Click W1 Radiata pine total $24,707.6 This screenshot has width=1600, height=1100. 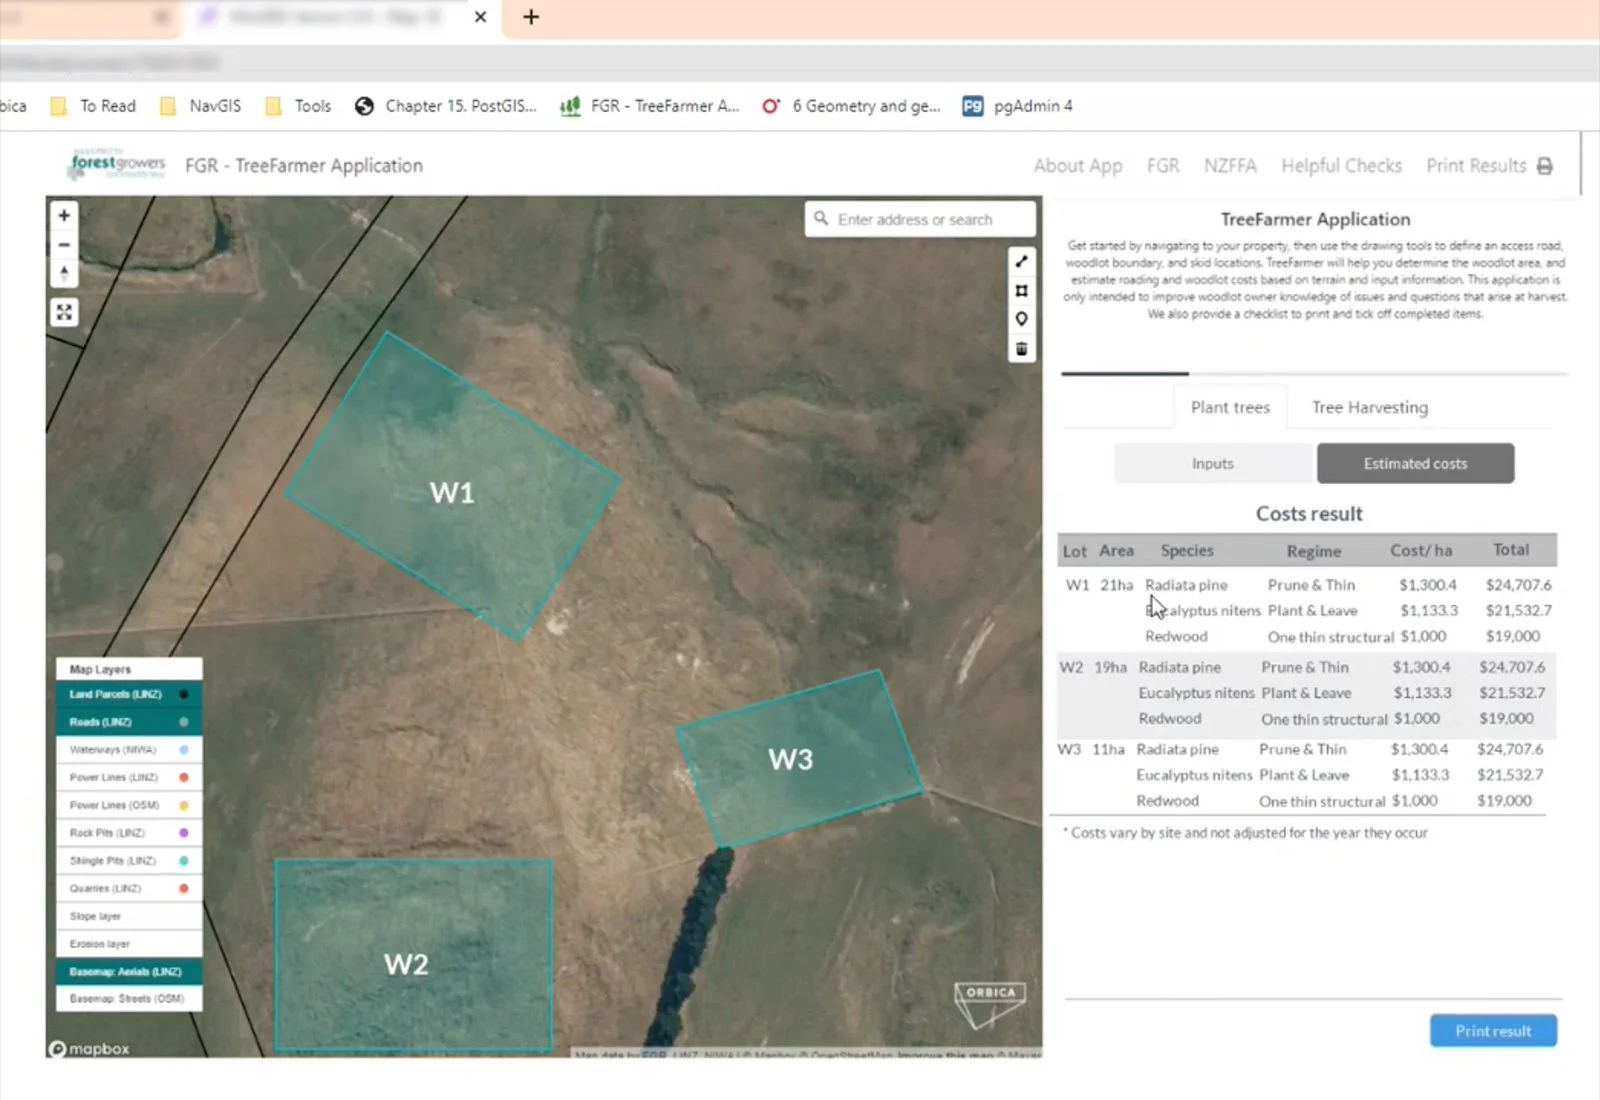click(1518, 585)
